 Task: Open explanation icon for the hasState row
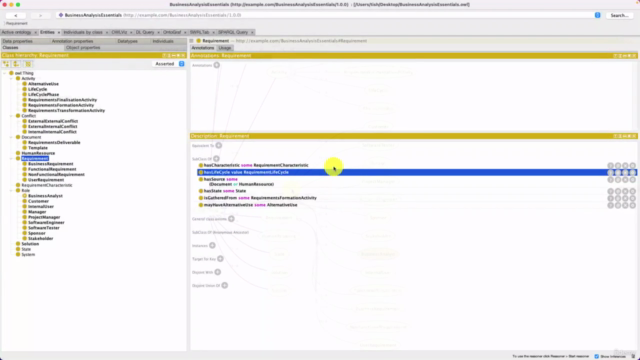click(611, 191)
